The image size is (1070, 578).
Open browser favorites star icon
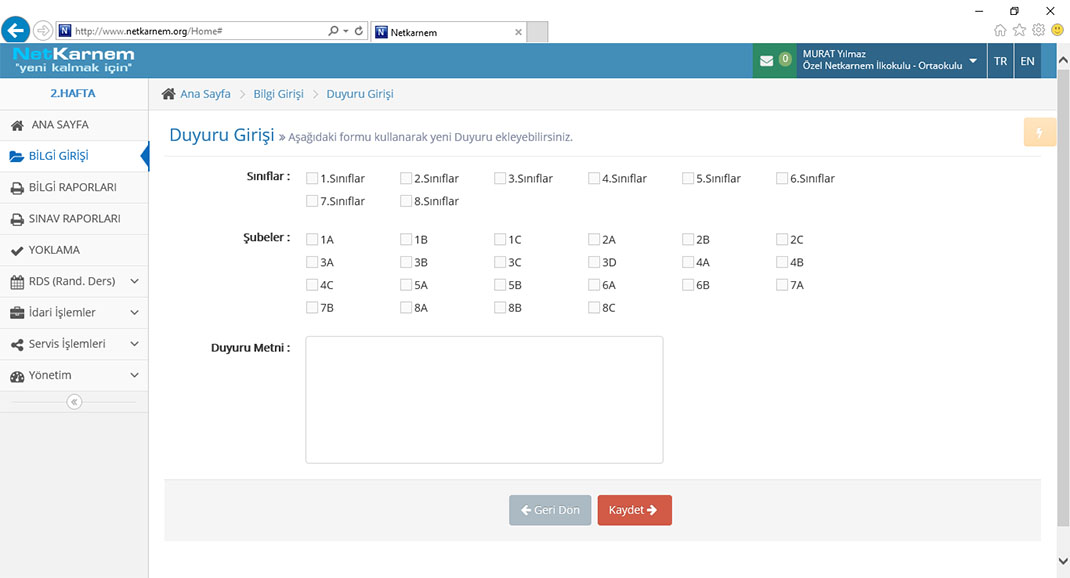[x=1019, y=30]
